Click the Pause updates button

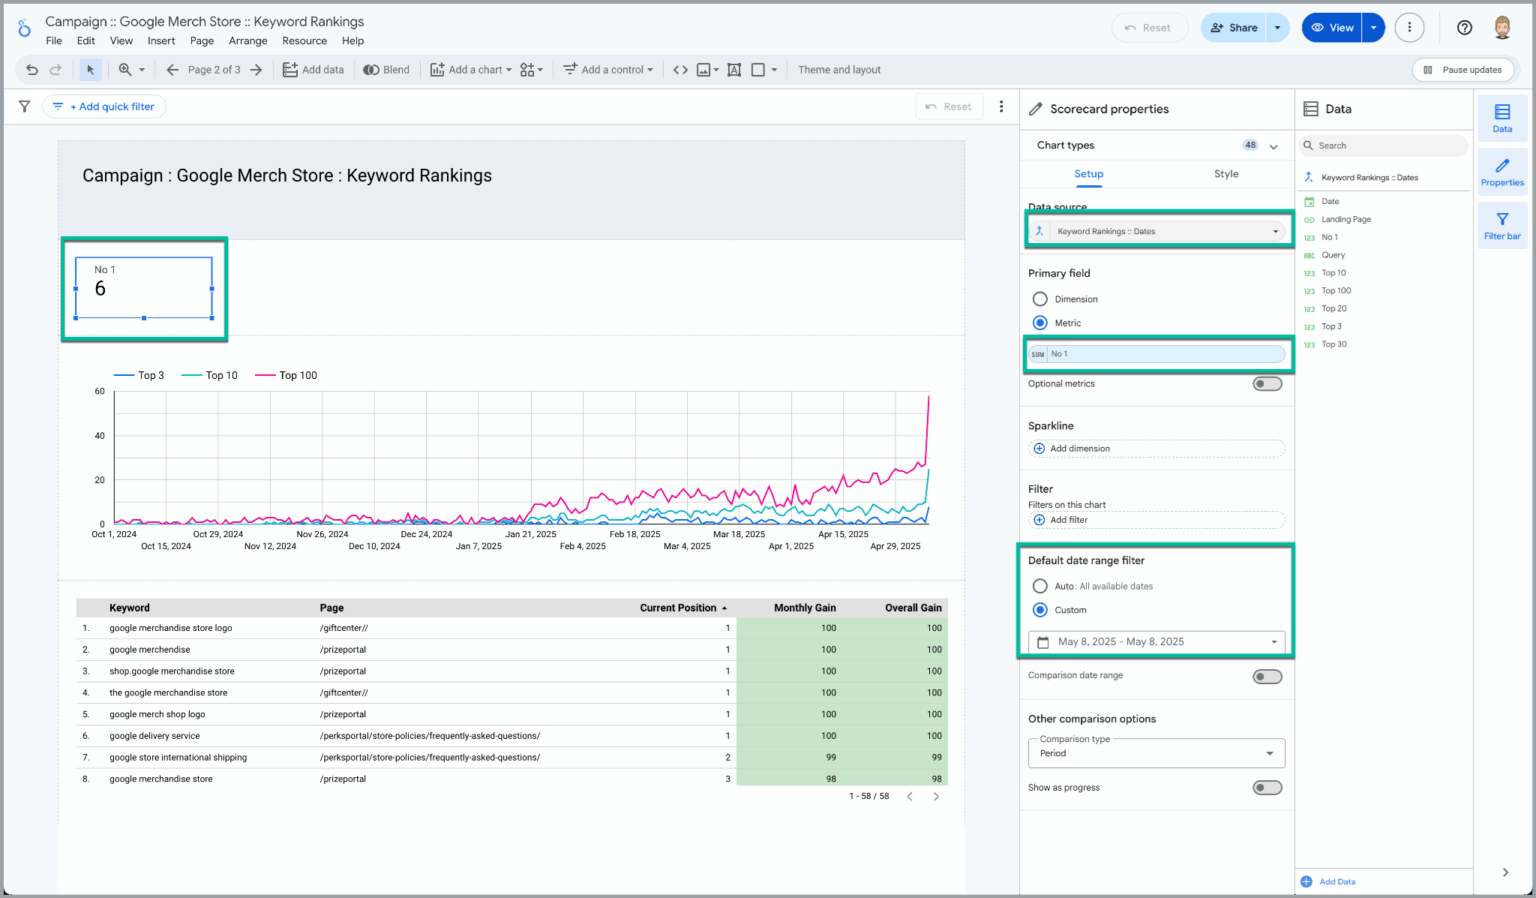tap(1463, 69)
